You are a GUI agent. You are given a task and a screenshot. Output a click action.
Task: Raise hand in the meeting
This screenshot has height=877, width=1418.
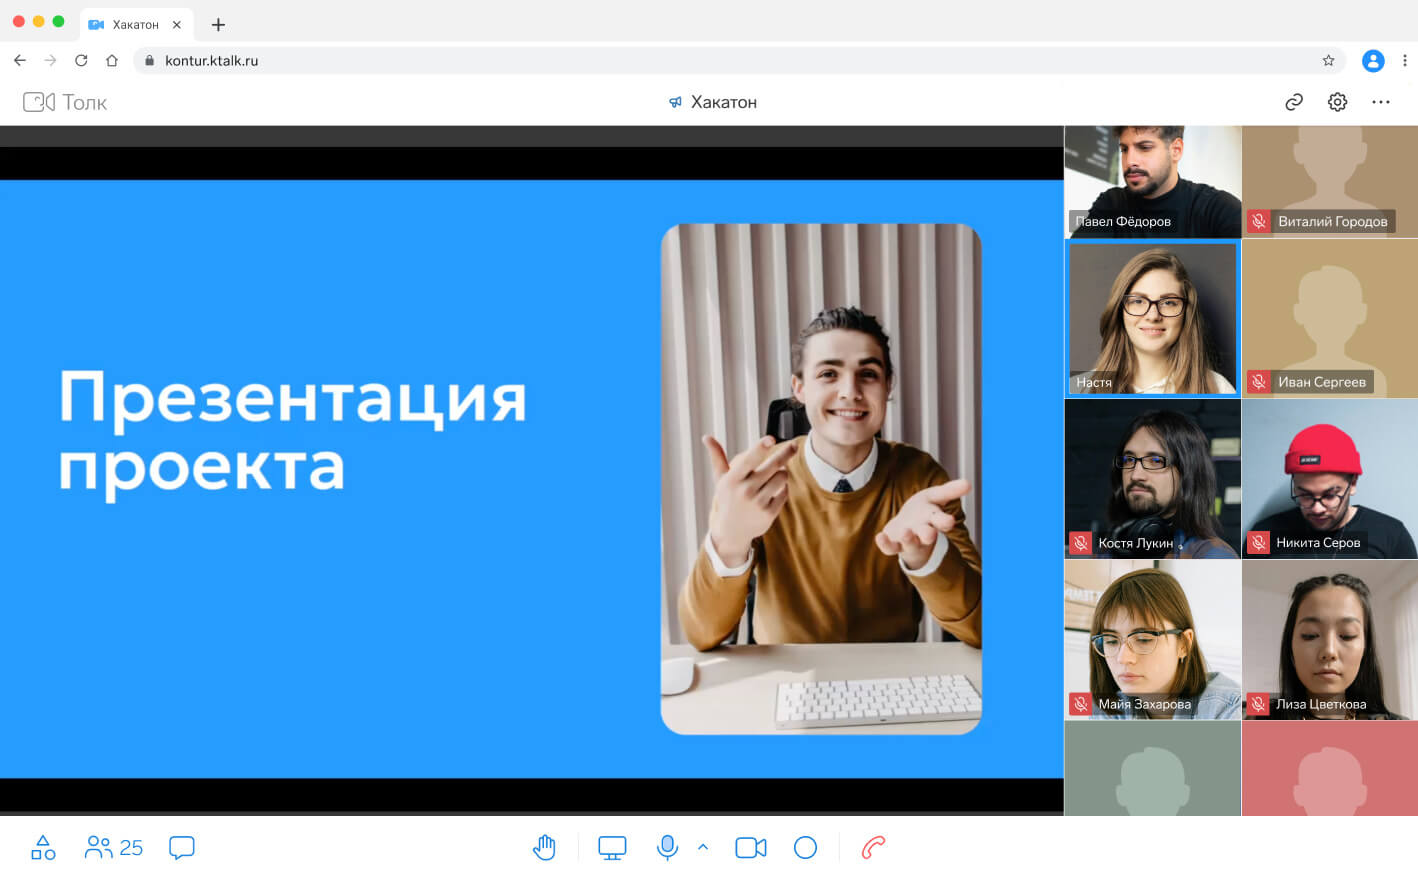point(544,848)
